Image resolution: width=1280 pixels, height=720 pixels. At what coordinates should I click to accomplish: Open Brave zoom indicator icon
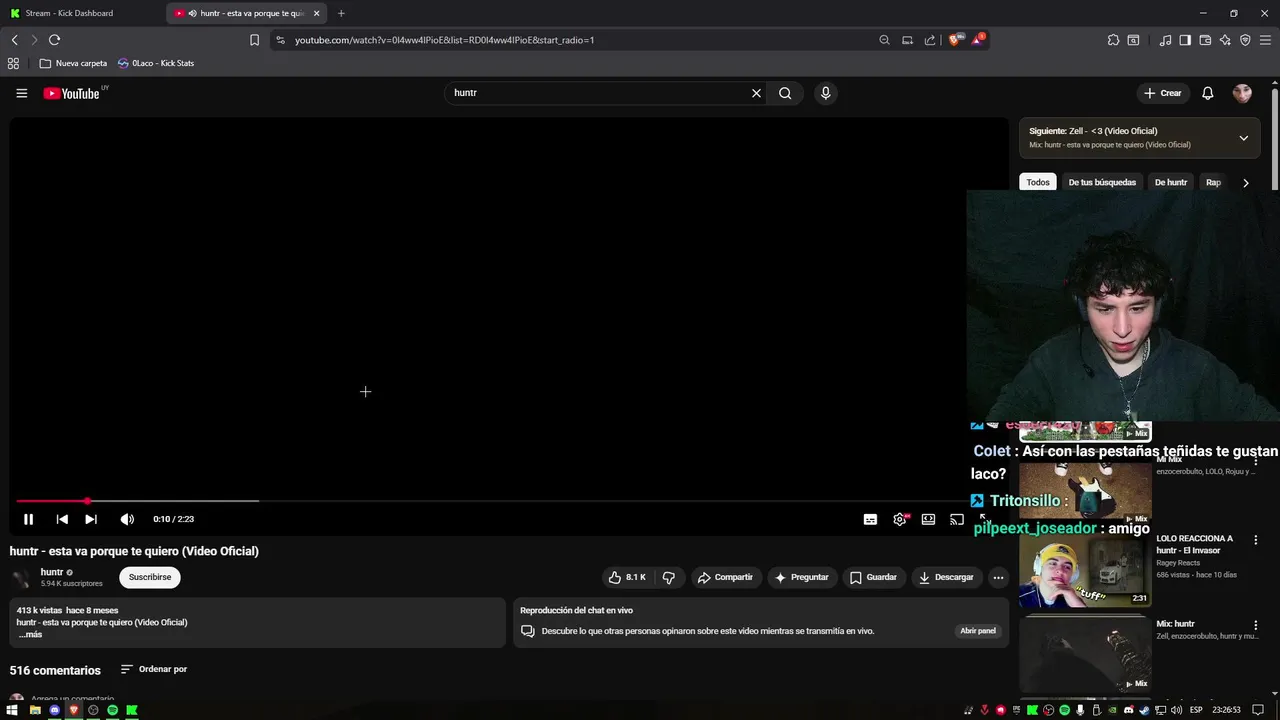point(884,40)
